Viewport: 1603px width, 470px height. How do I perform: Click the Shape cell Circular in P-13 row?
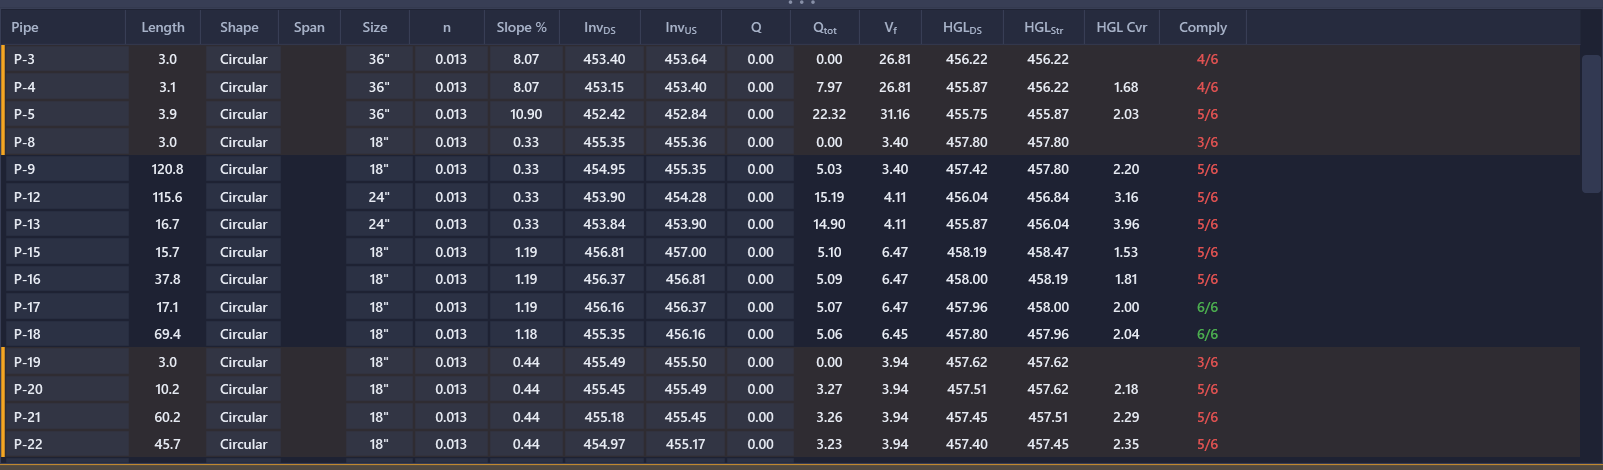coord(243,225)
